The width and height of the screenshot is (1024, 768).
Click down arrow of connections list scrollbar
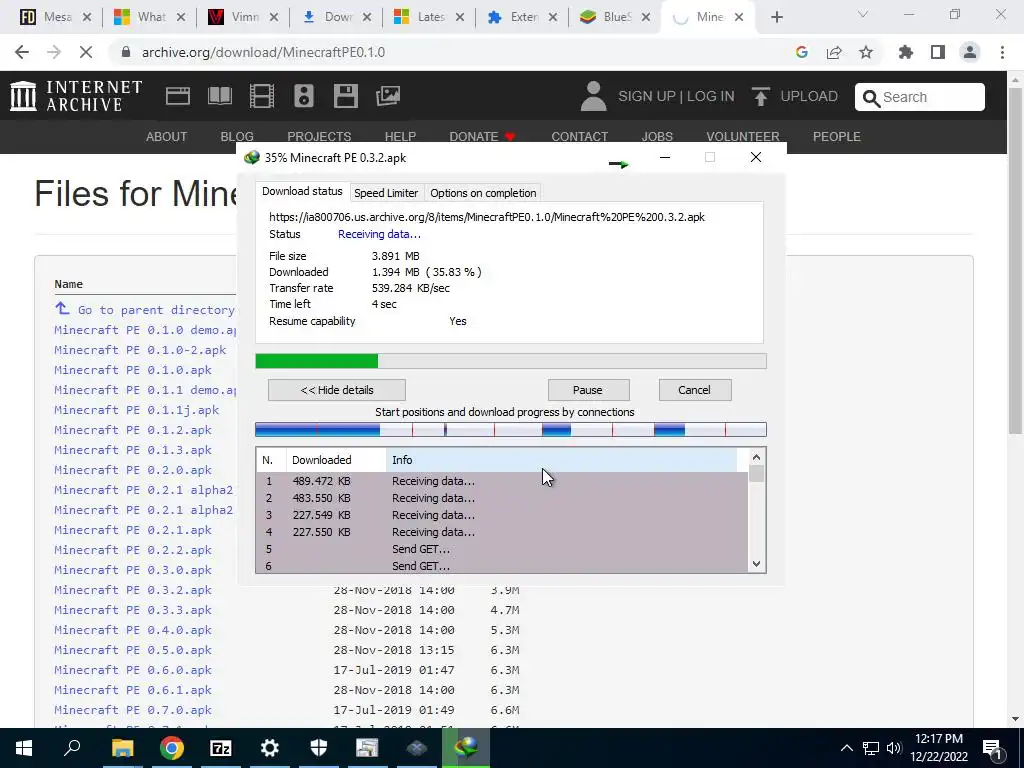pyautogui.click(x=756, y=564)
